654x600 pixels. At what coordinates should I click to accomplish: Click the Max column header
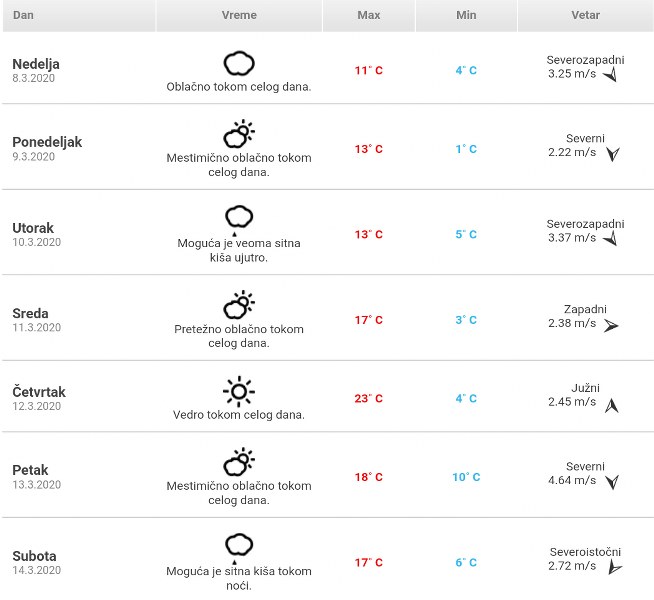pos(368,15)
